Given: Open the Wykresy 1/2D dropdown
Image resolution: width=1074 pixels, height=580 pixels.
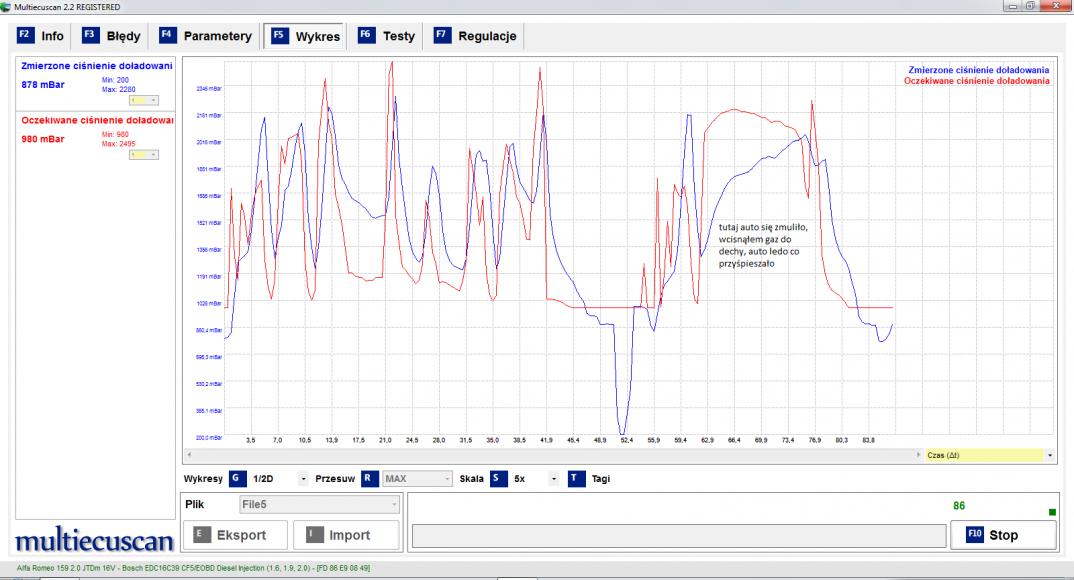Looking at the screenshot, I should pyautogui.click(x=303, y=478).
